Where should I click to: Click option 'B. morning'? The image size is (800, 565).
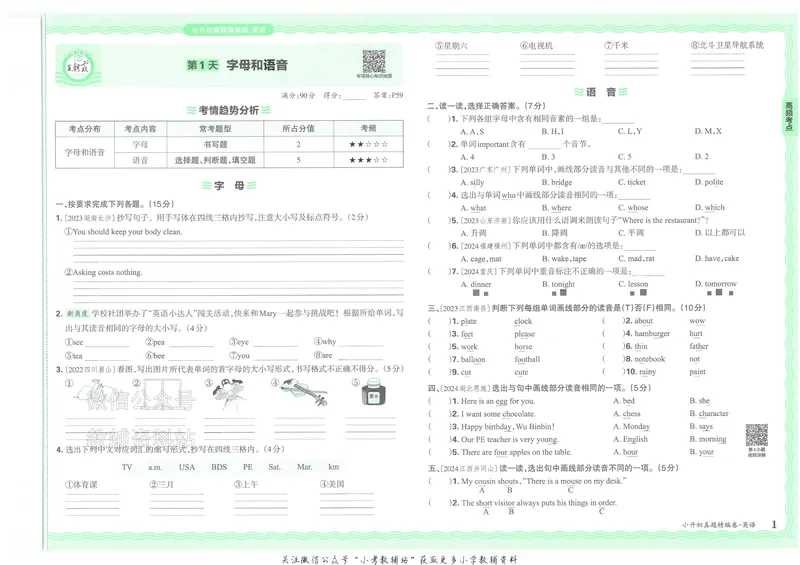point(707,439)
